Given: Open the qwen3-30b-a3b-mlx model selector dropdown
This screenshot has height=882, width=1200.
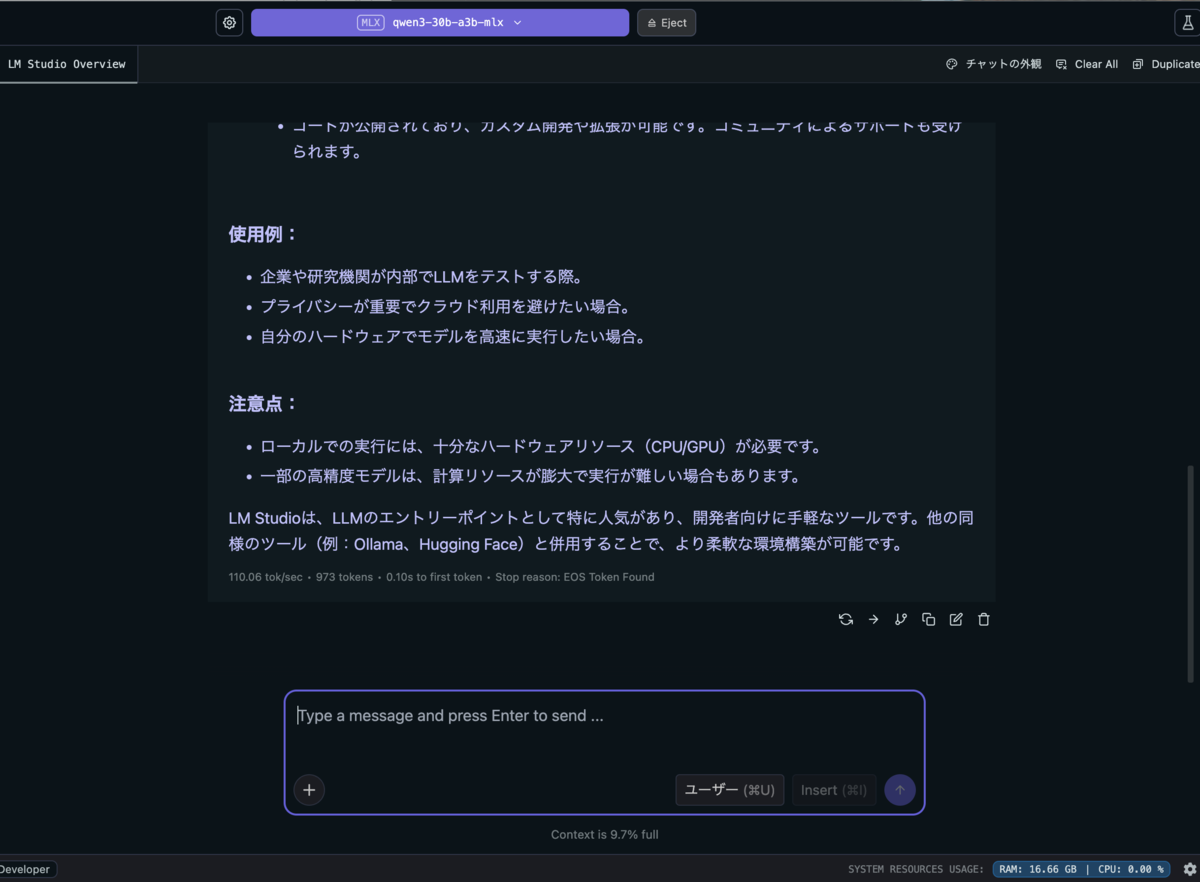Looking at the screenshot, I should point(440,23).
